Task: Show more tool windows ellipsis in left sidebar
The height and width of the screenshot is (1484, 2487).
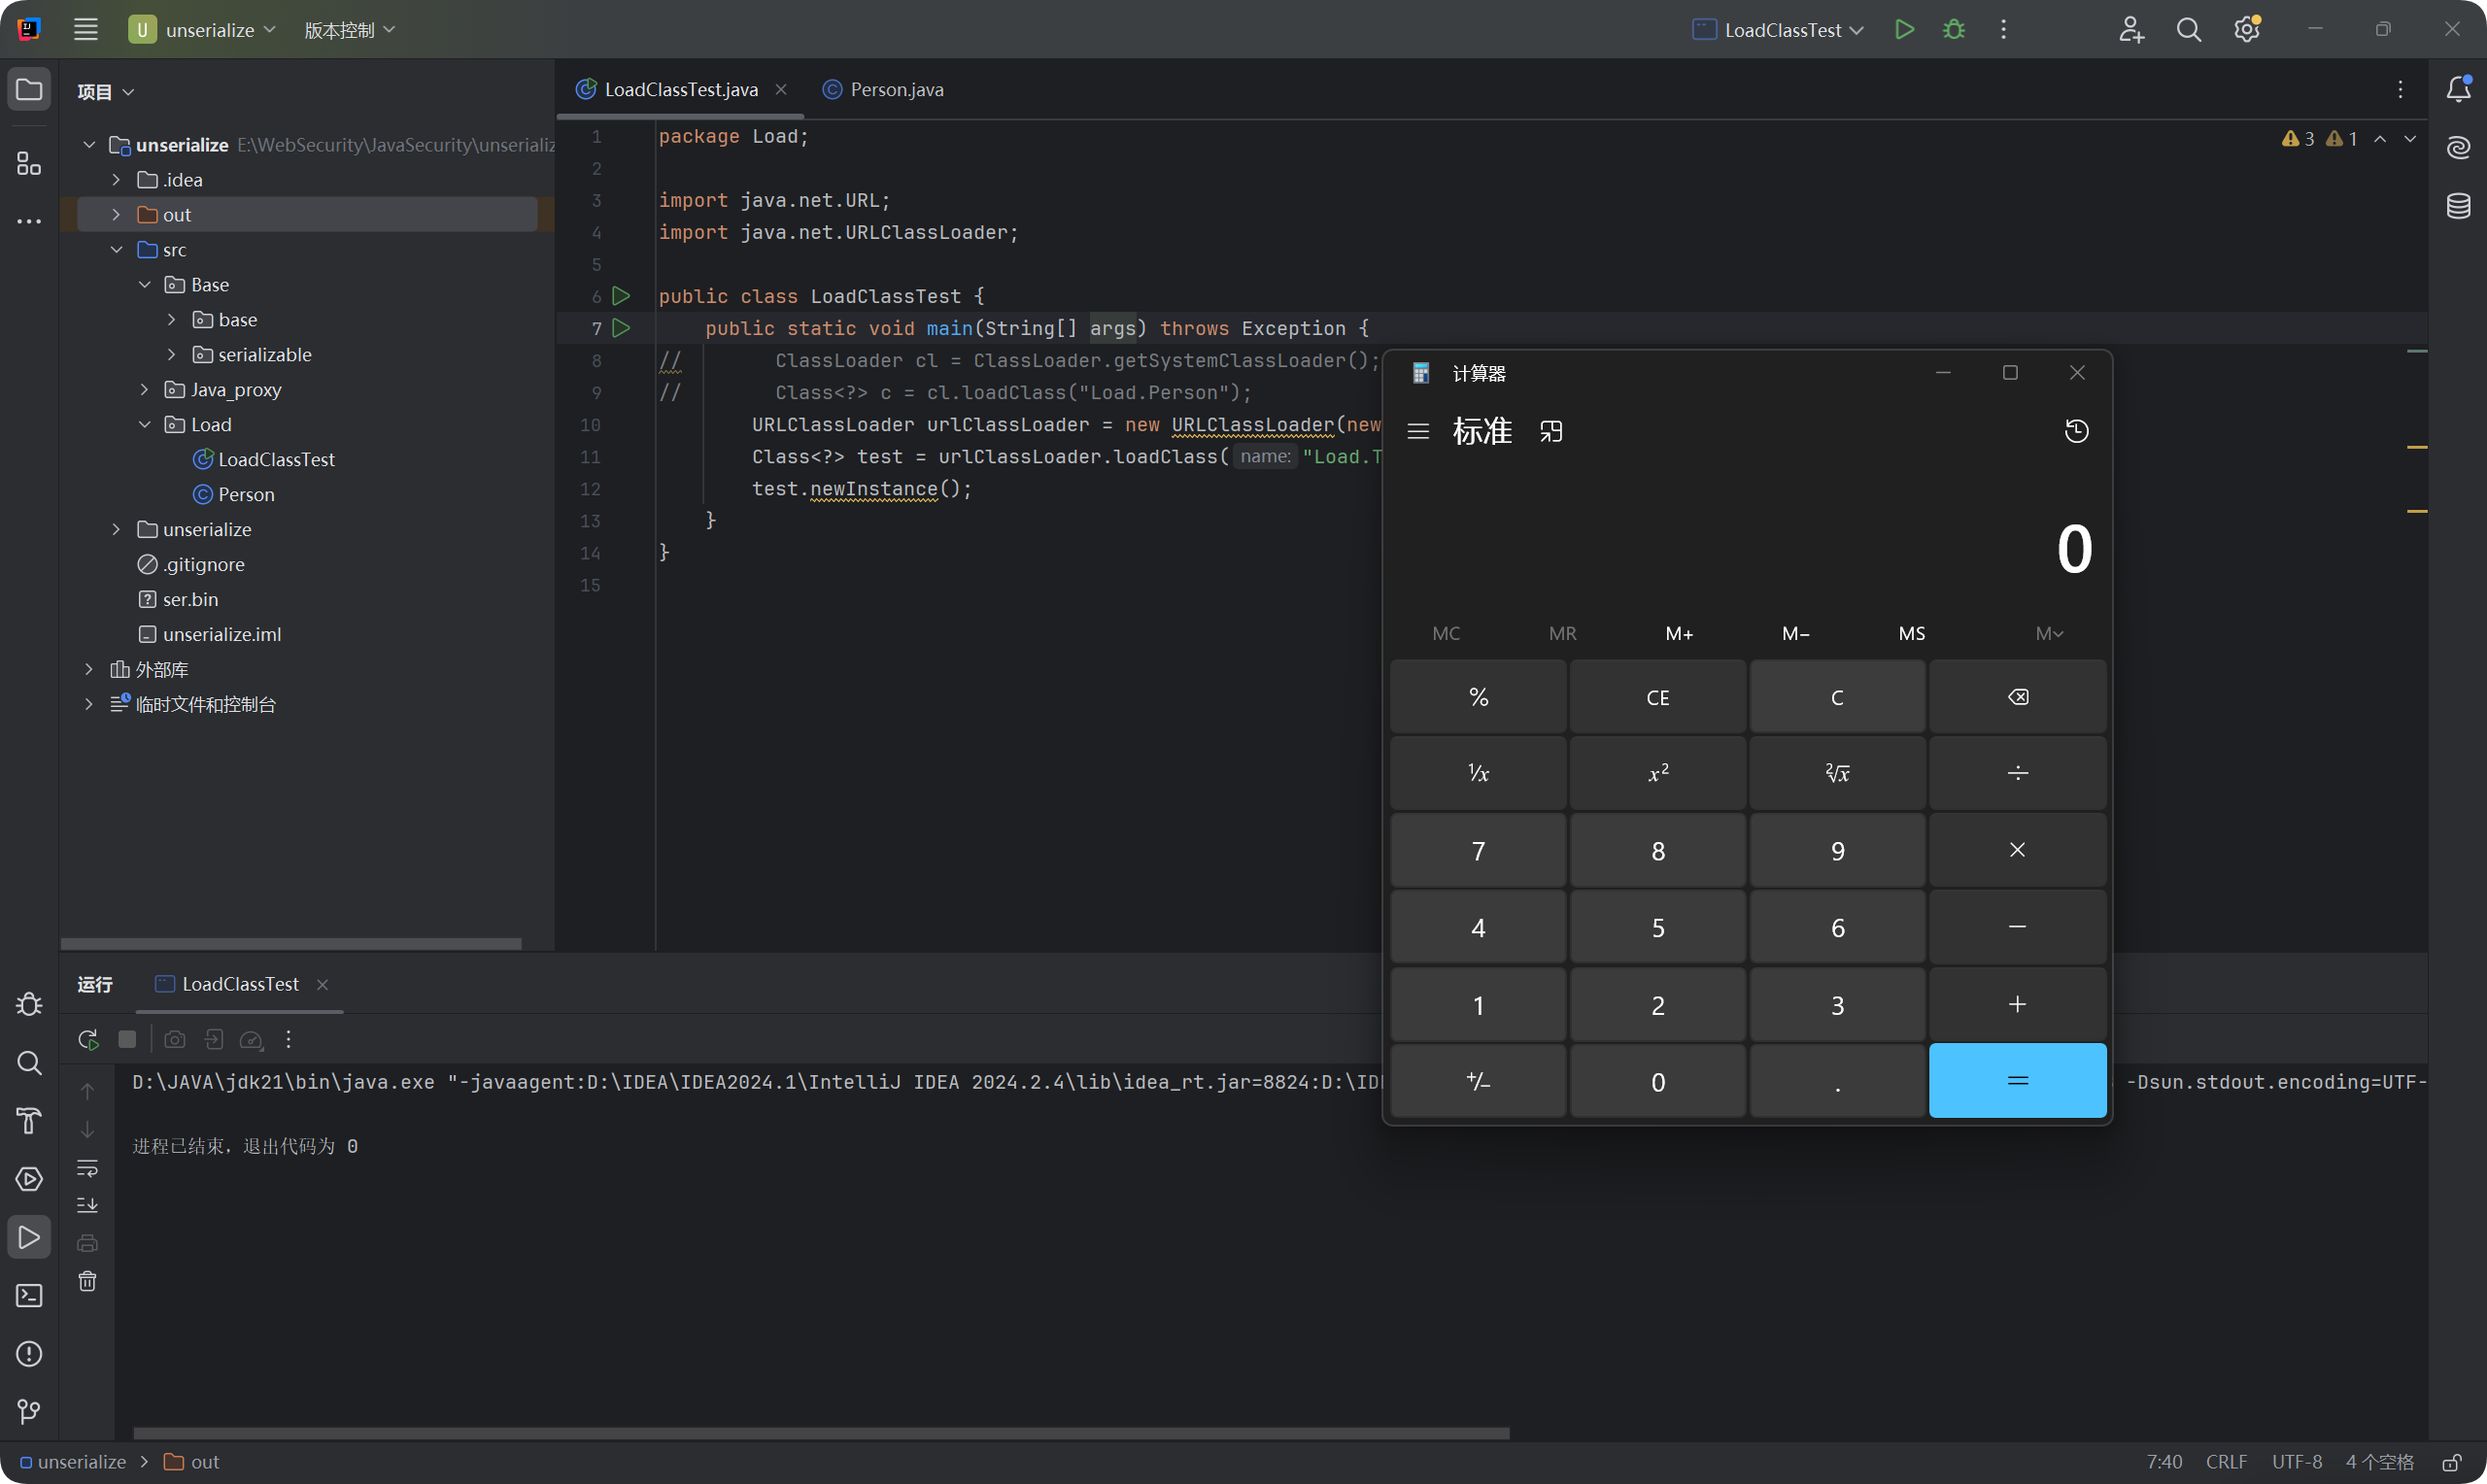Action: [x=29, y=220]
